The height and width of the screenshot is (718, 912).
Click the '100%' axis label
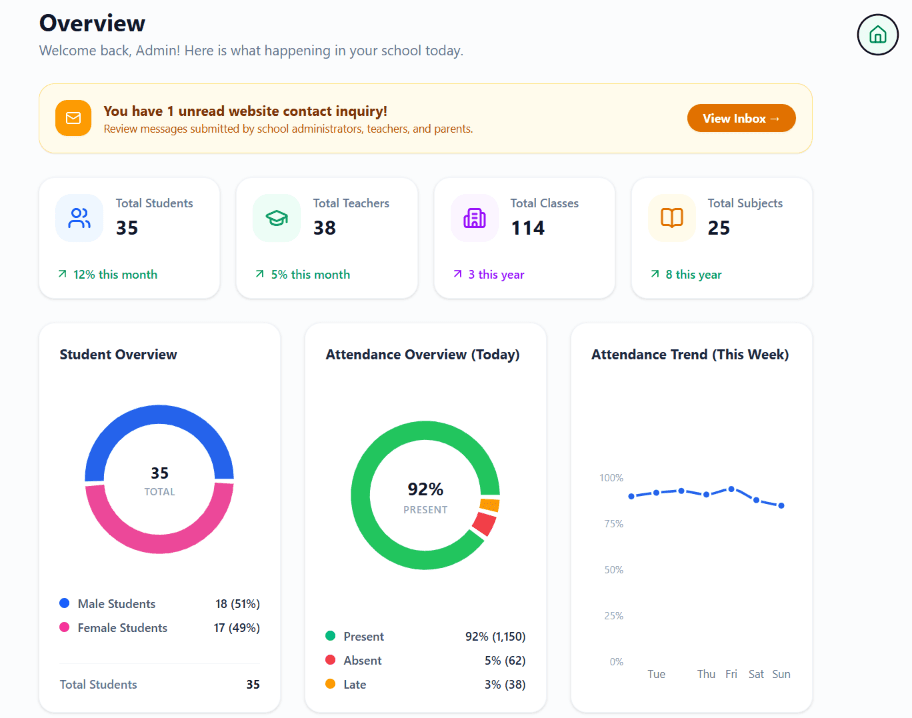pos(611,478)
